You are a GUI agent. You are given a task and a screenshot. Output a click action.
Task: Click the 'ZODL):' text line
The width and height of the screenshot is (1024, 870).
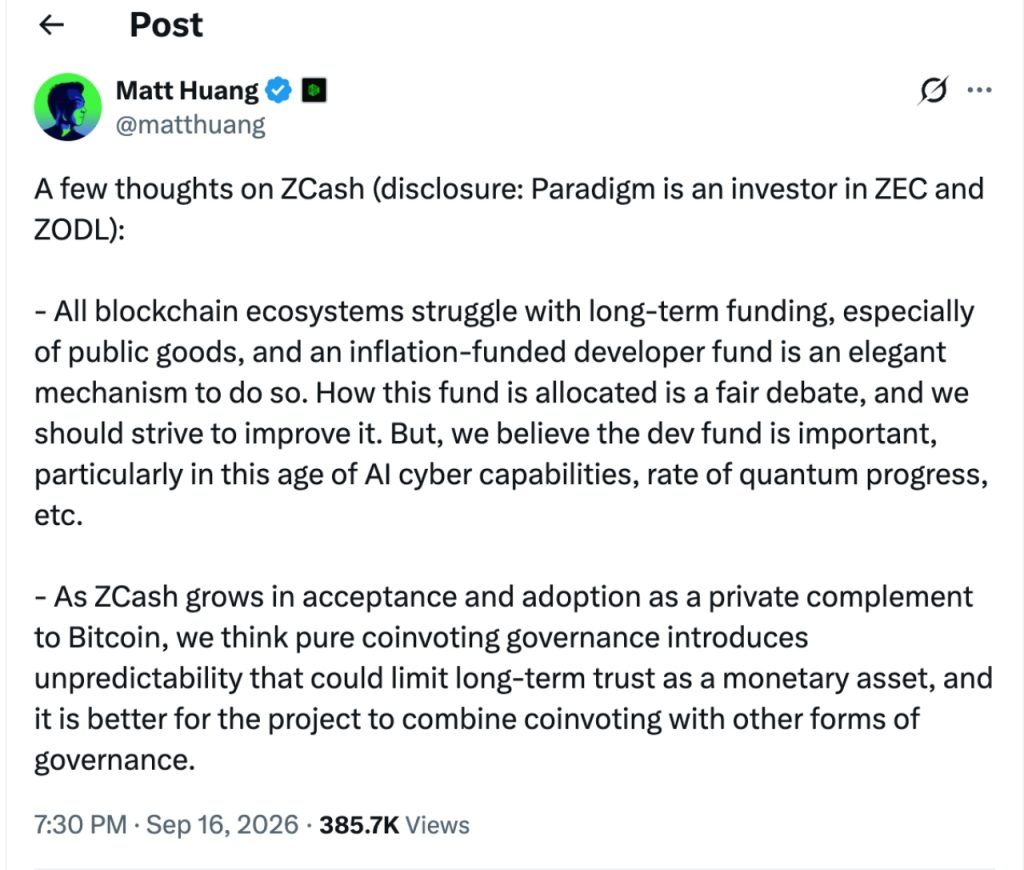(79, 230)
